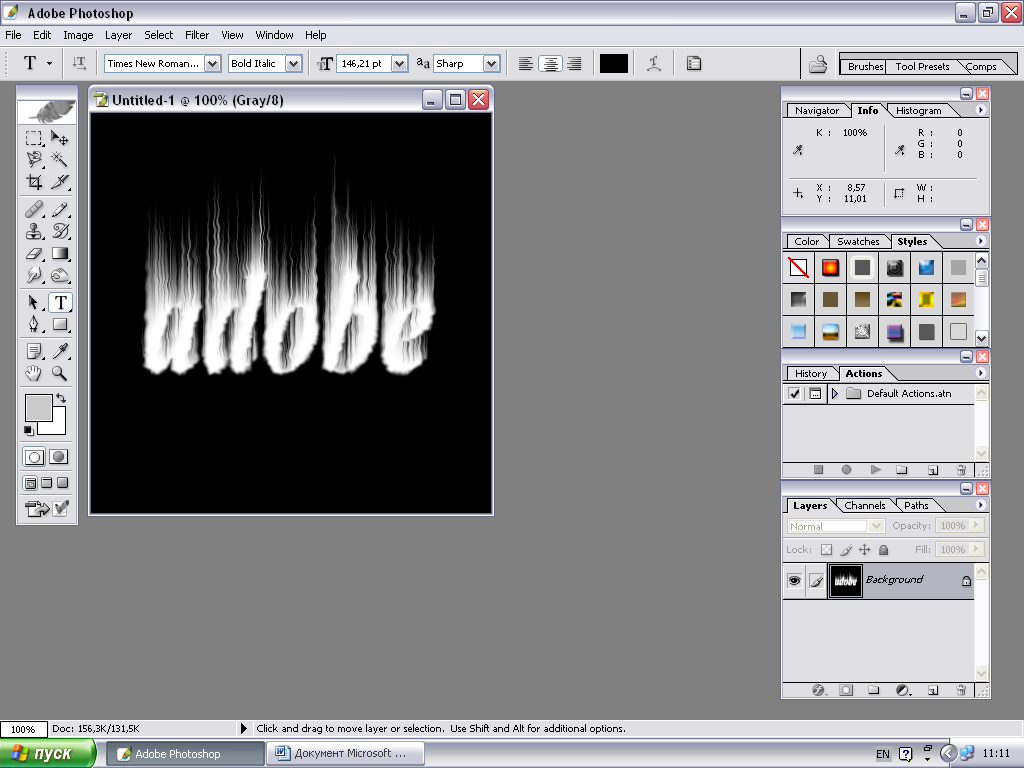The width and height of the screenshot is (1024, 768).
Task: Select the Zoom tool
Action: 60,374
